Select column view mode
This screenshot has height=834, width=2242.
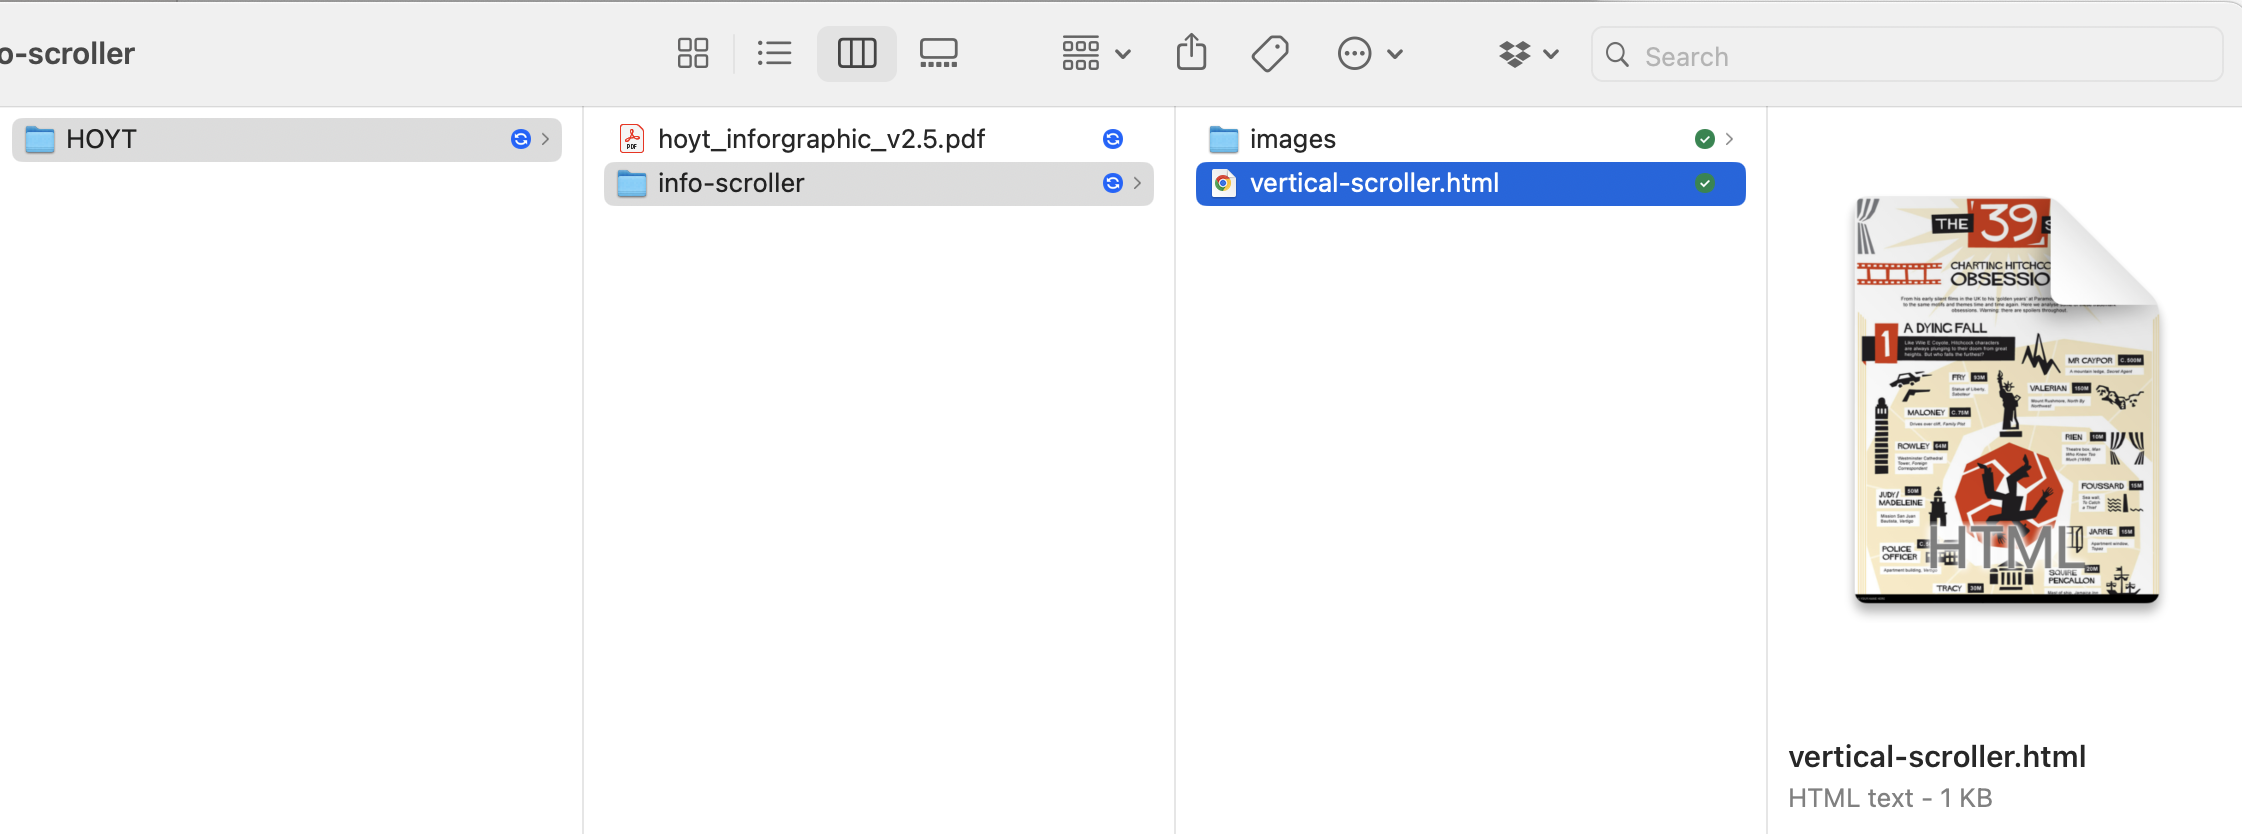tap(856, 53)
